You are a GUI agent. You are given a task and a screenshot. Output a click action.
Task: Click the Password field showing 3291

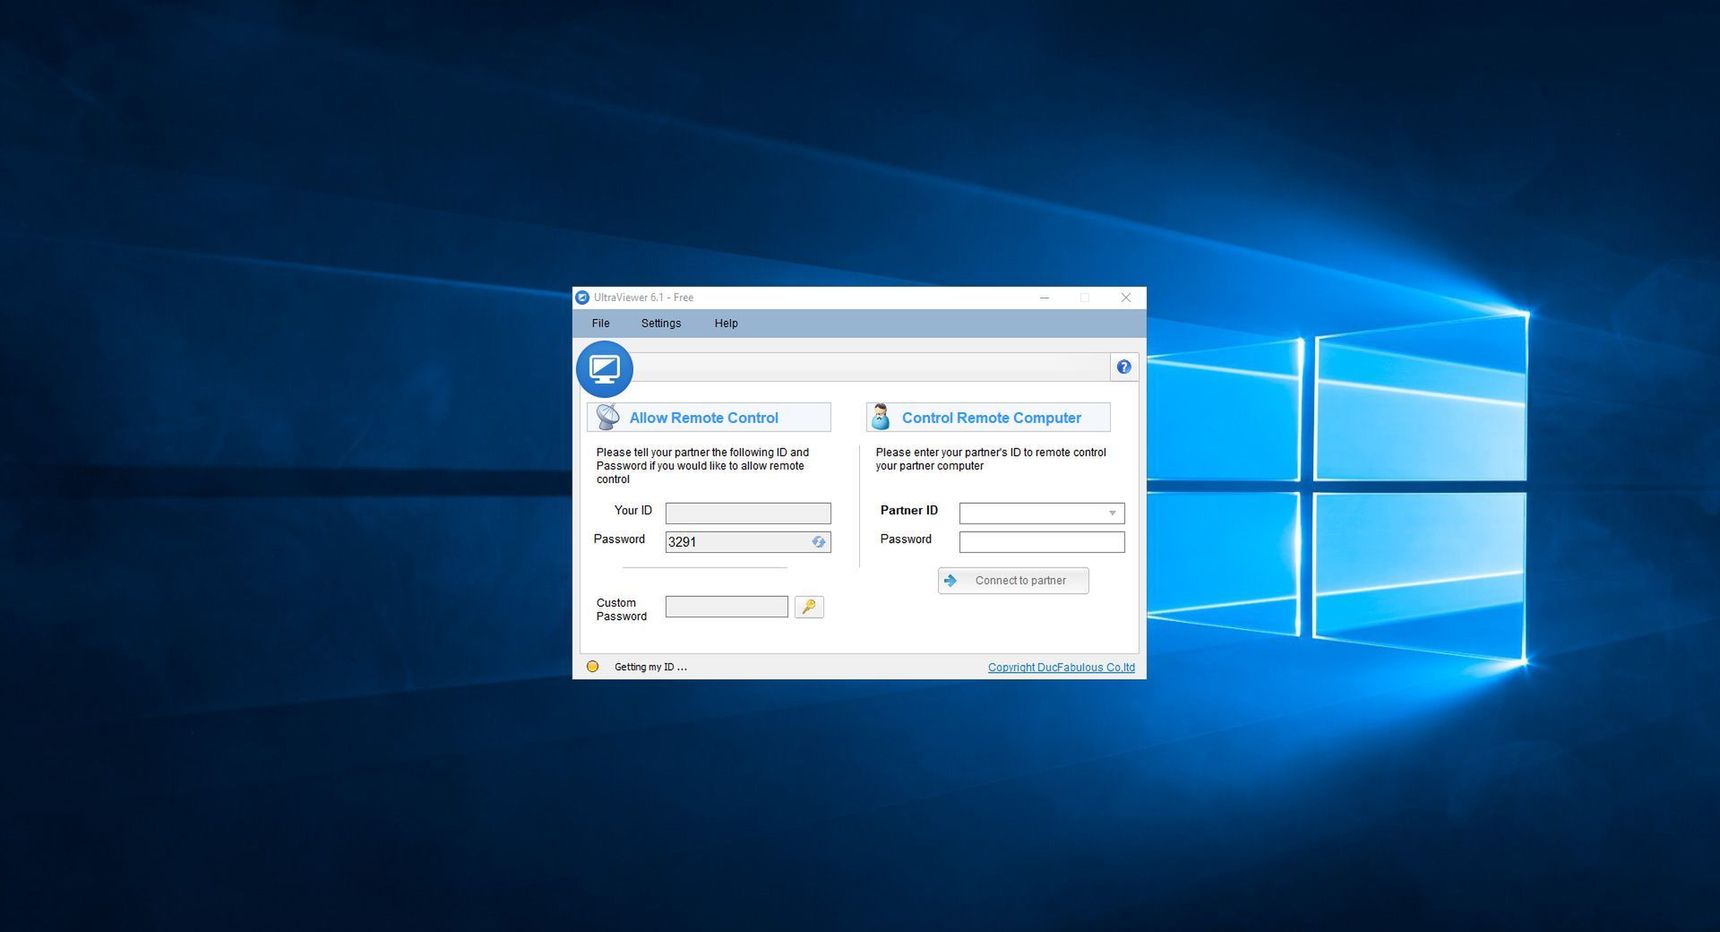[748, 542]
